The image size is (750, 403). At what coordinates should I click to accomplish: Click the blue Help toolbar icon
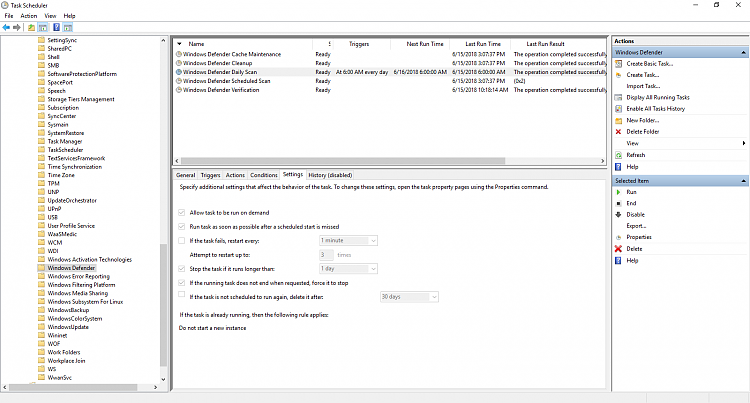coord(56,27)
